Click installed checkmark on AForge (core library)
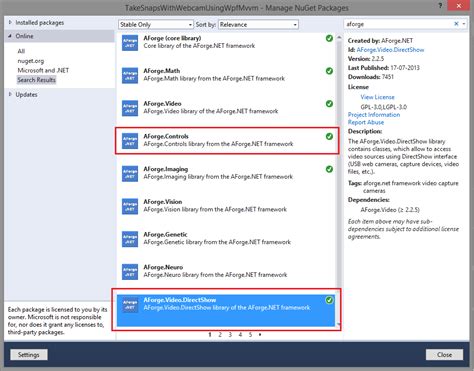Image resolution: width=474 pixels, height=371 pixels. point(329,38)
